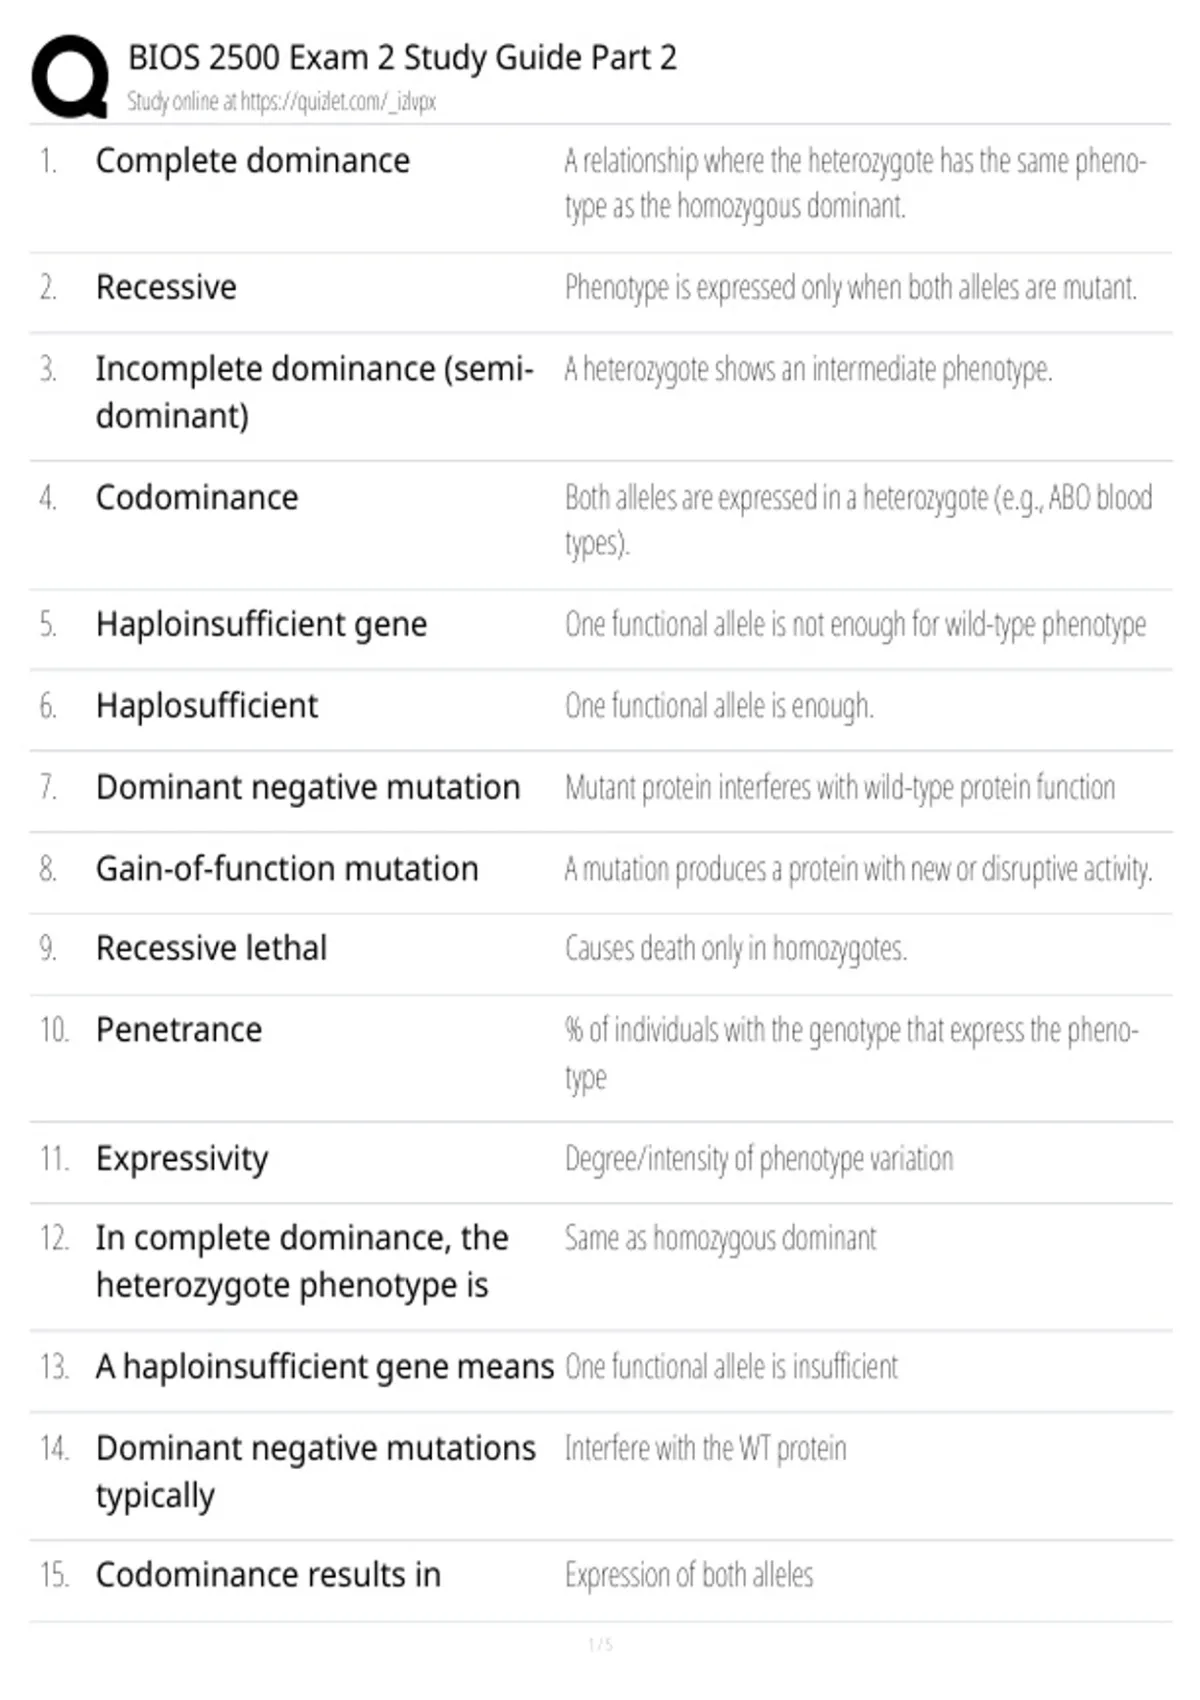Select the Gain-of-function mutation term
This screenshot has height=1700, width=1200.
(x=287, y=869)
